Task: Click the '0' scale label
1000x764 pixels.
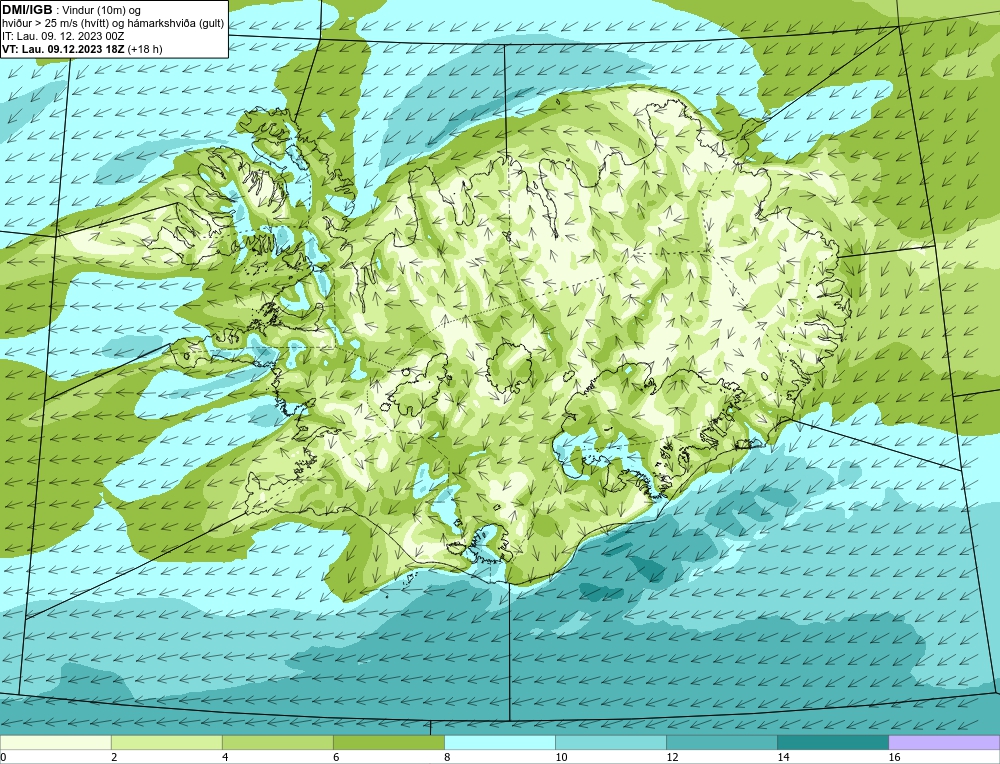Action: pyautogui.click(x=3, y=757)
